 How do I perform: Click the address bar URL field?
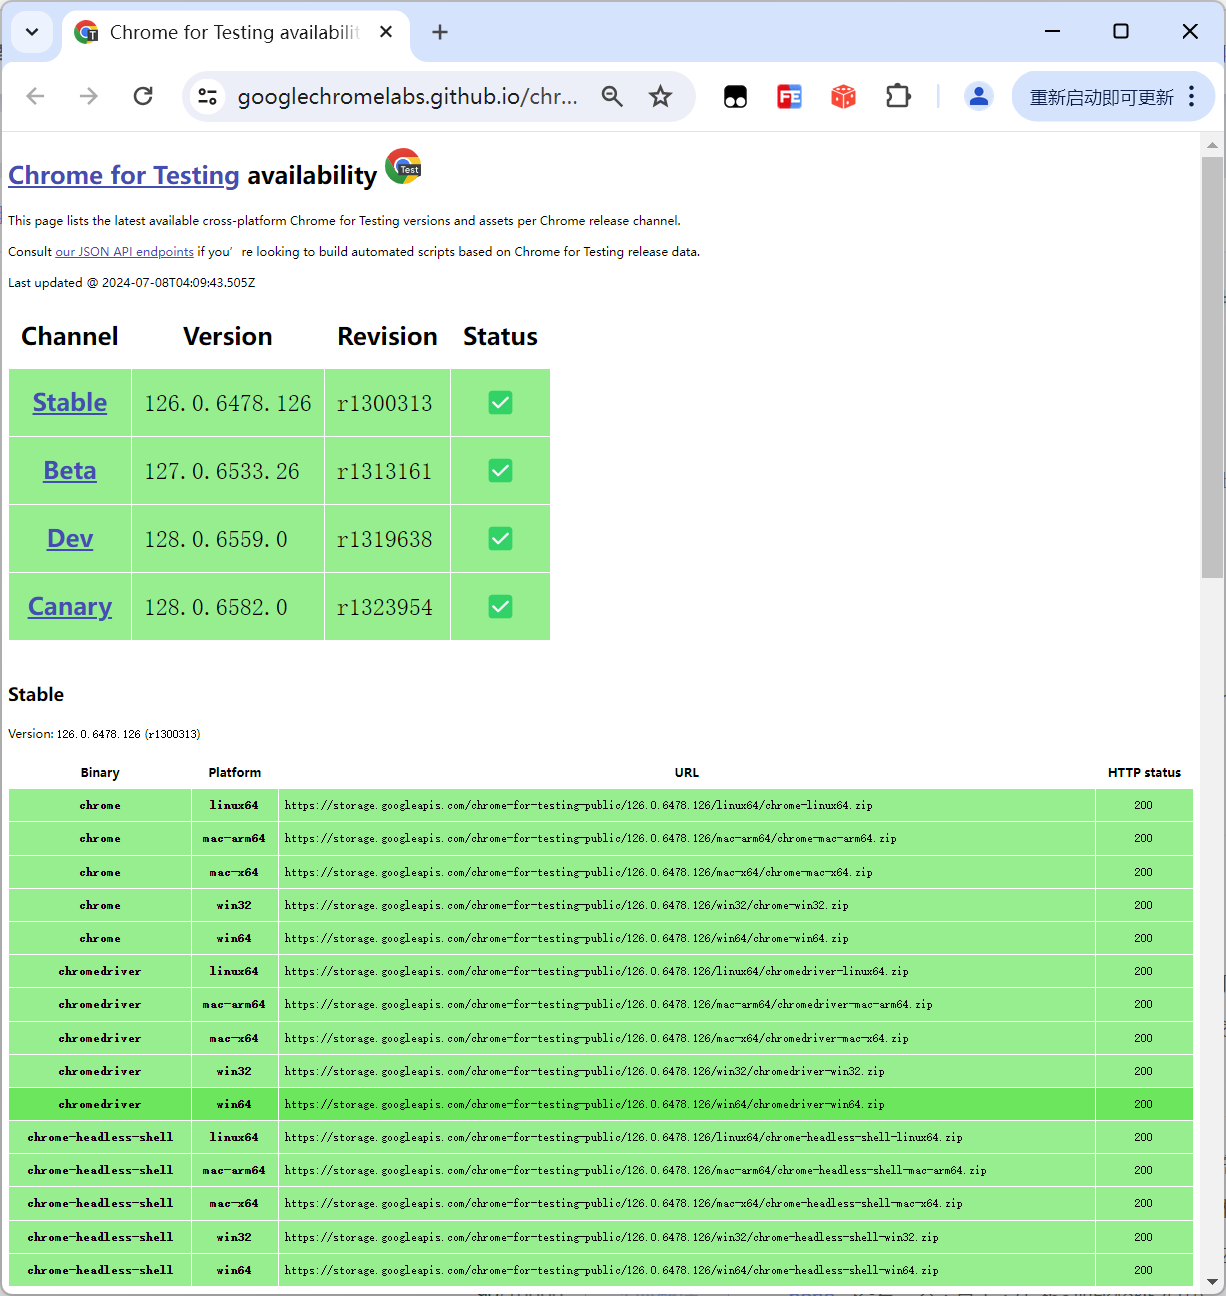click(408, 96)
